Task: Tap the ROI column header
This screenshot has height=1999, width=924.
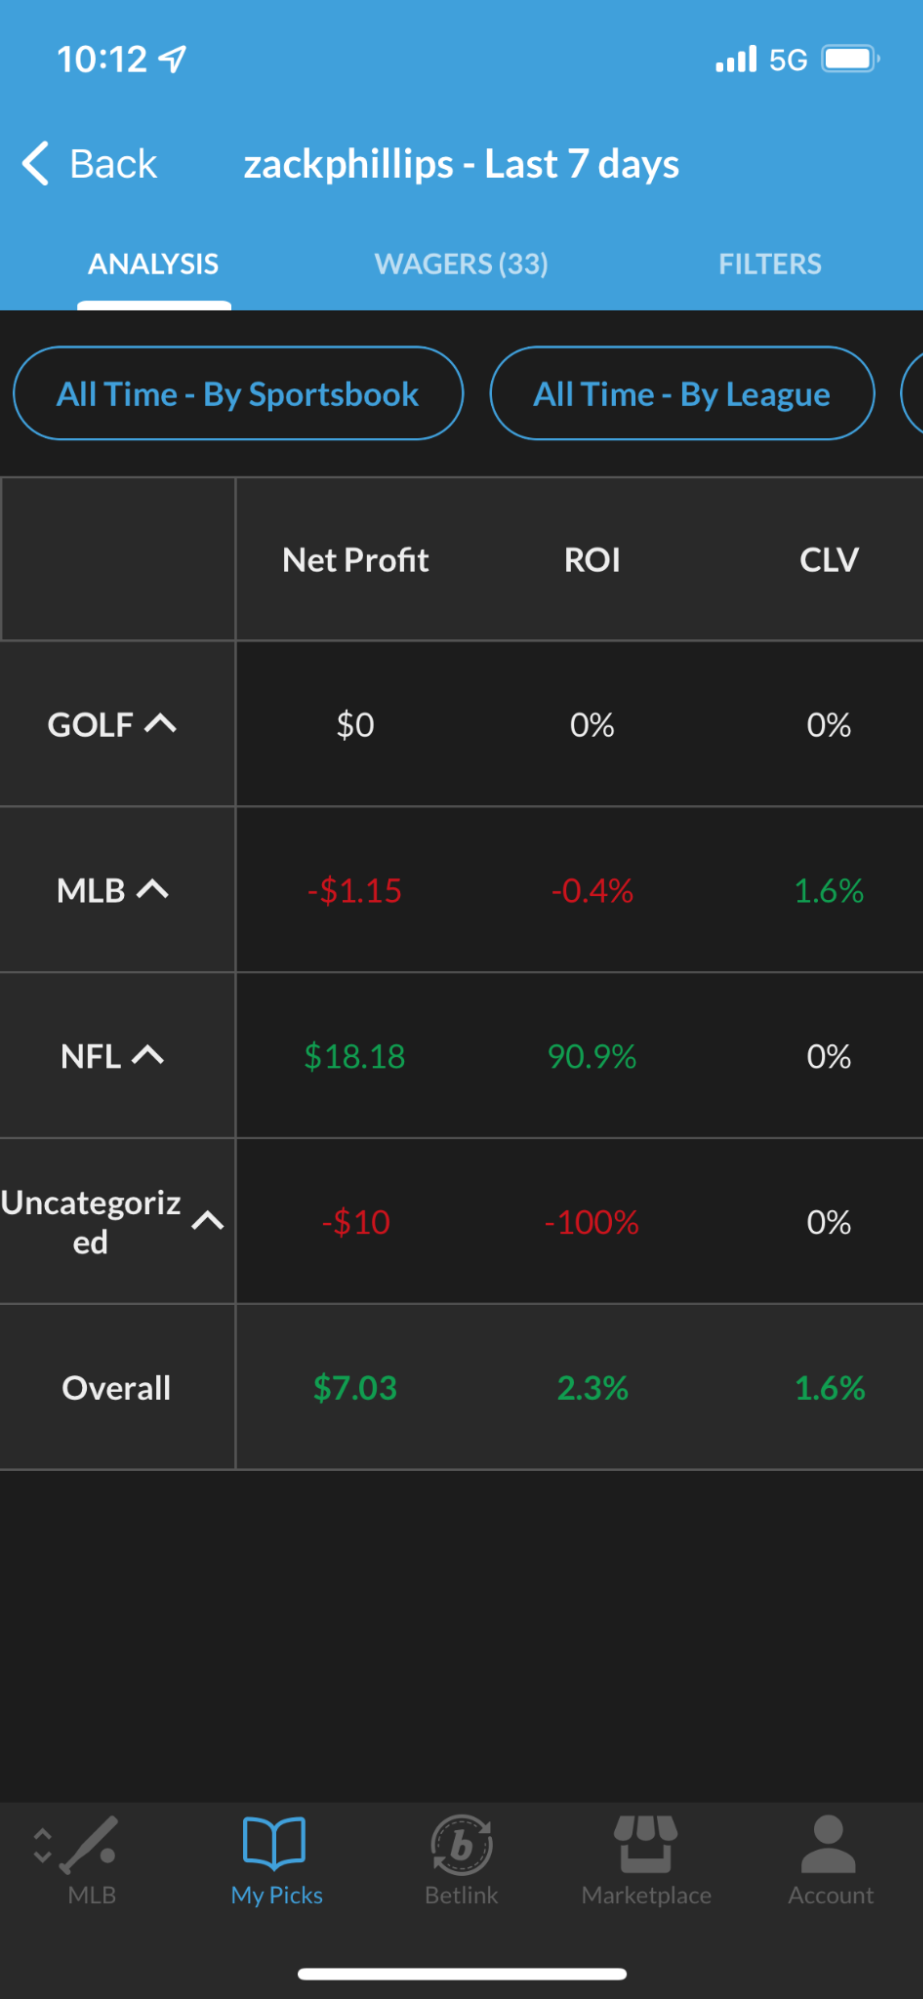Action: click(592, 559)
